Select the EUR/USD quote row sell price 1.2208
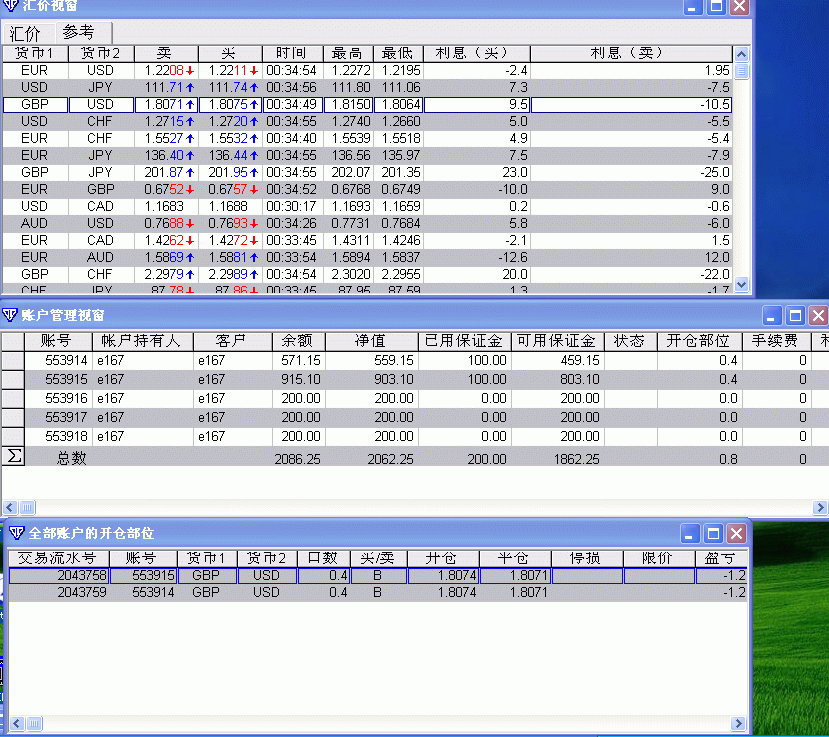829x737 pixels. coord(166,70)
